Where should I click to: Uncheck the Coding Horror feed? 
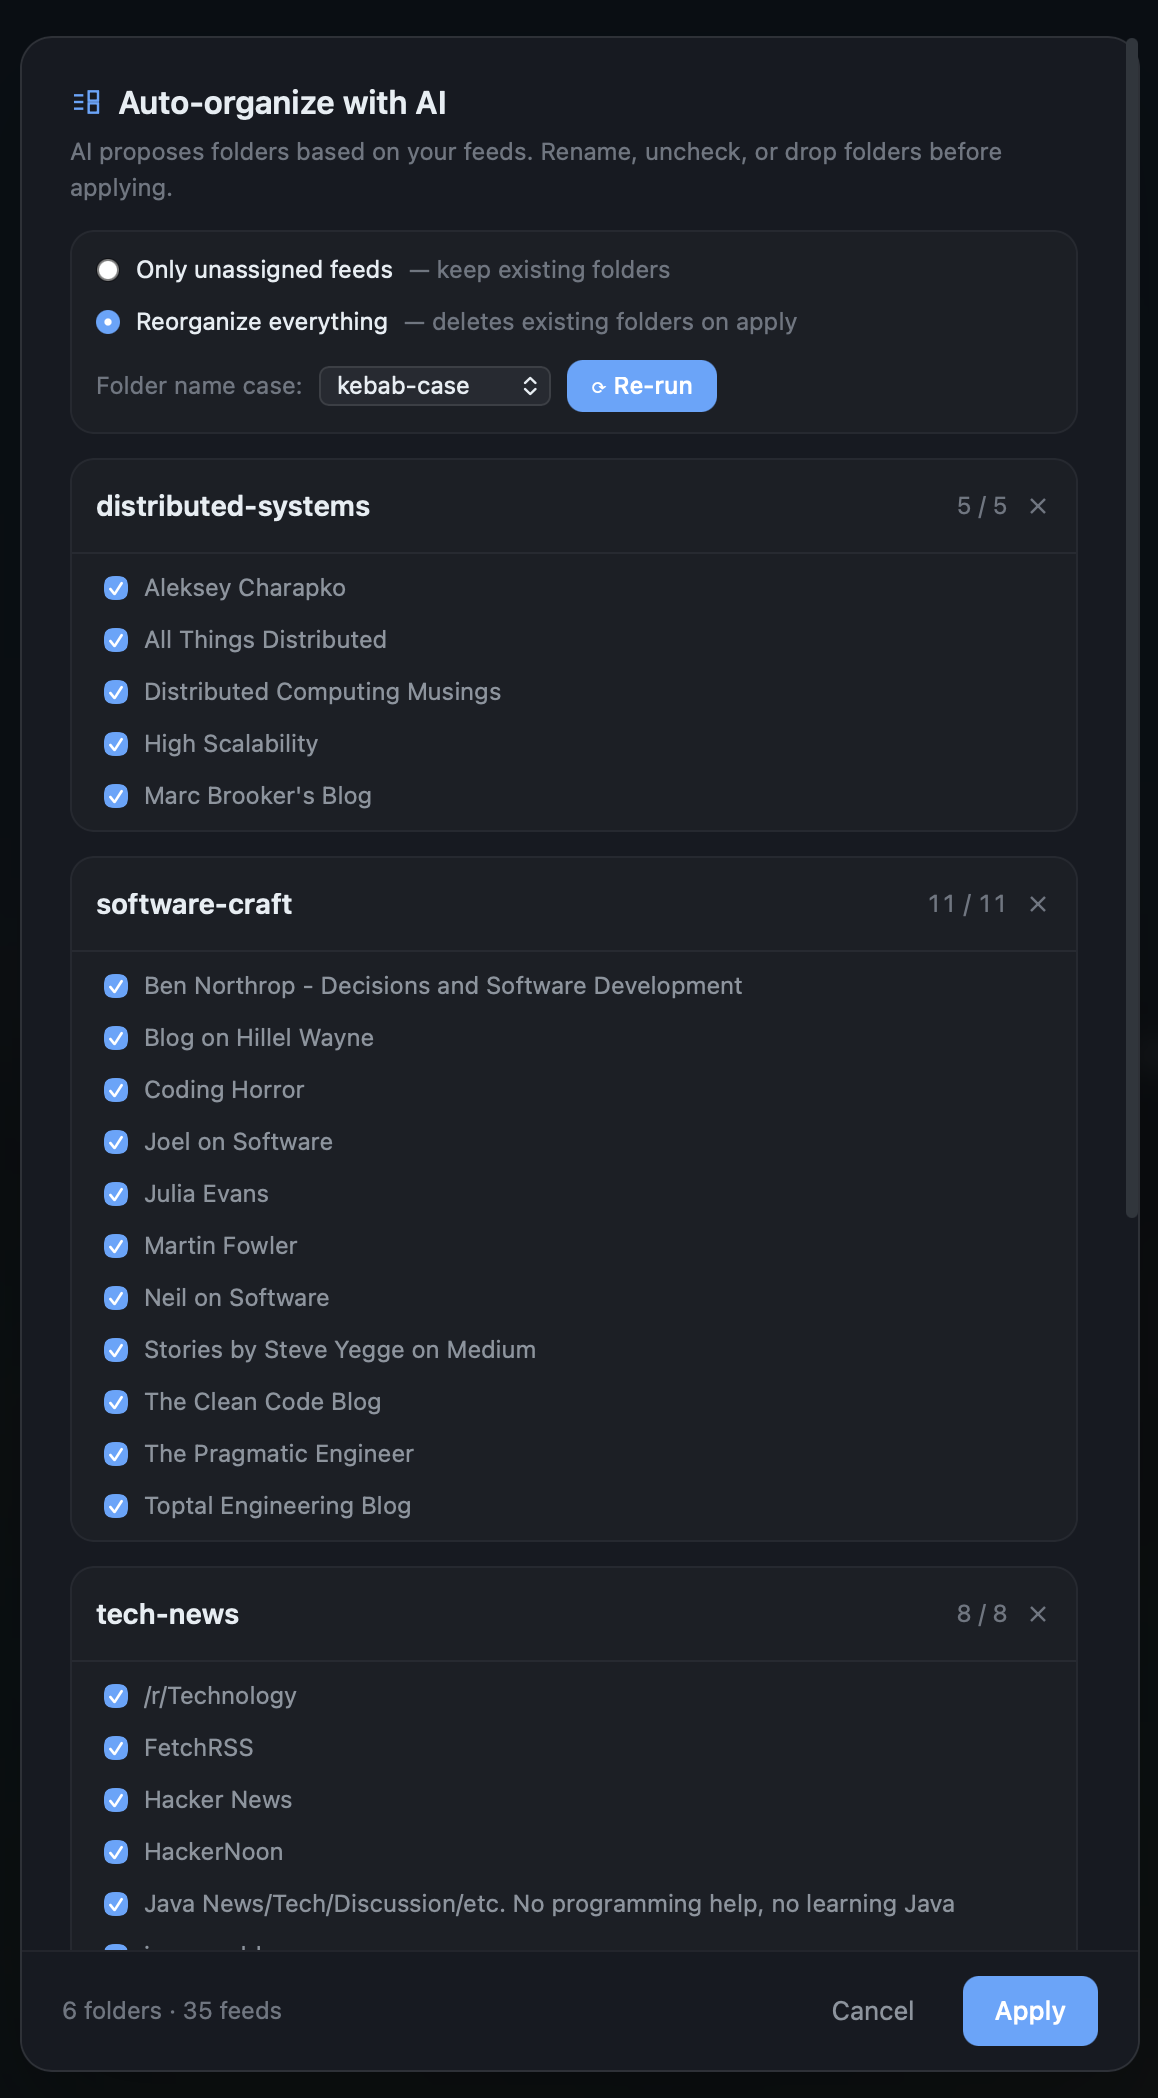tap(116, 1090)
